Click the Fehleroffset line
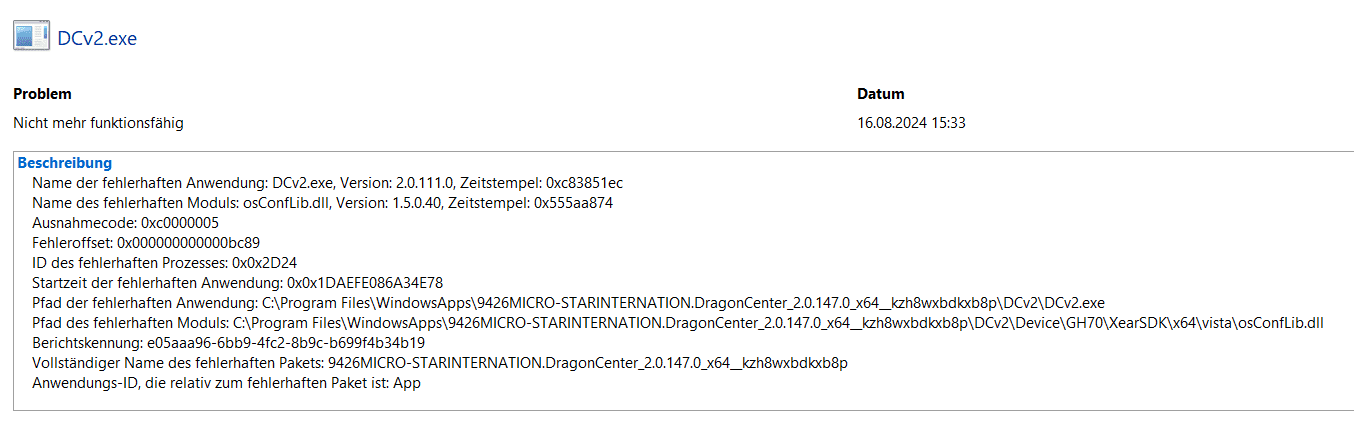The image size is (1354, 429). (146, 243)
